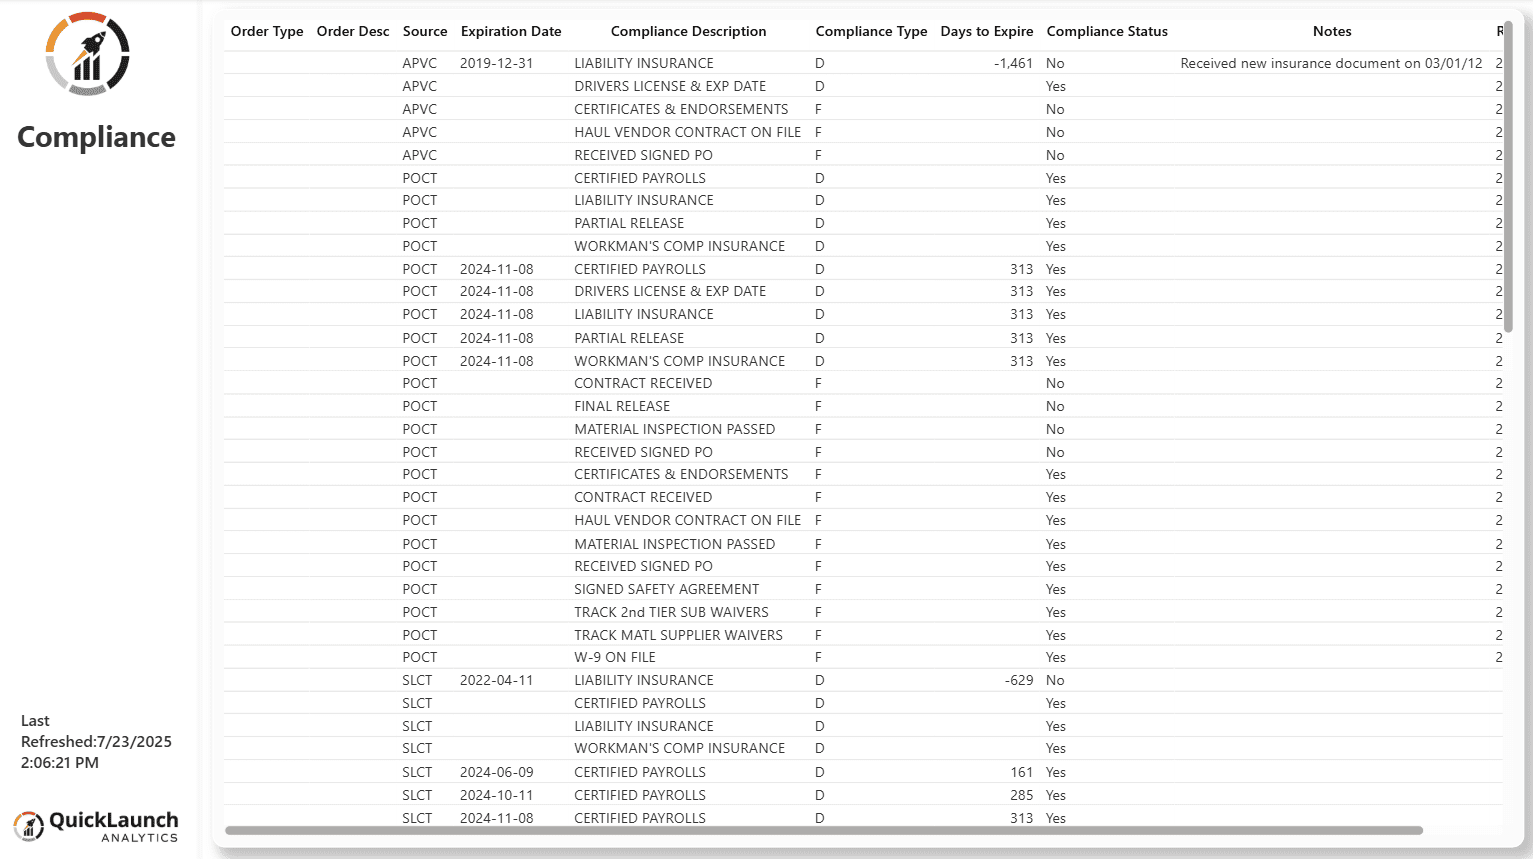Click the No status in the FINAL RELEASE row
Screen dimensions: 1533x859
(1055, 406)
